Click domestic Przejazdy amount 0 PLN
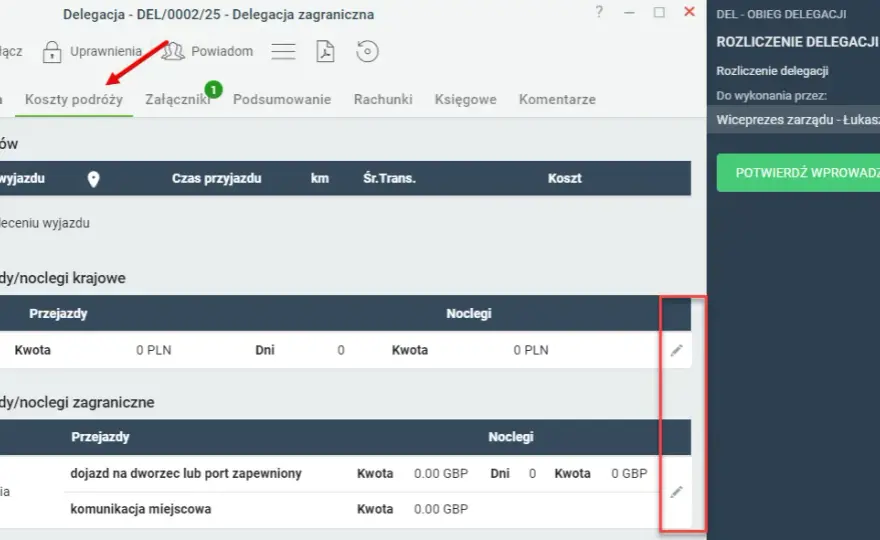880x540 pixels. [x=154, y=350]
